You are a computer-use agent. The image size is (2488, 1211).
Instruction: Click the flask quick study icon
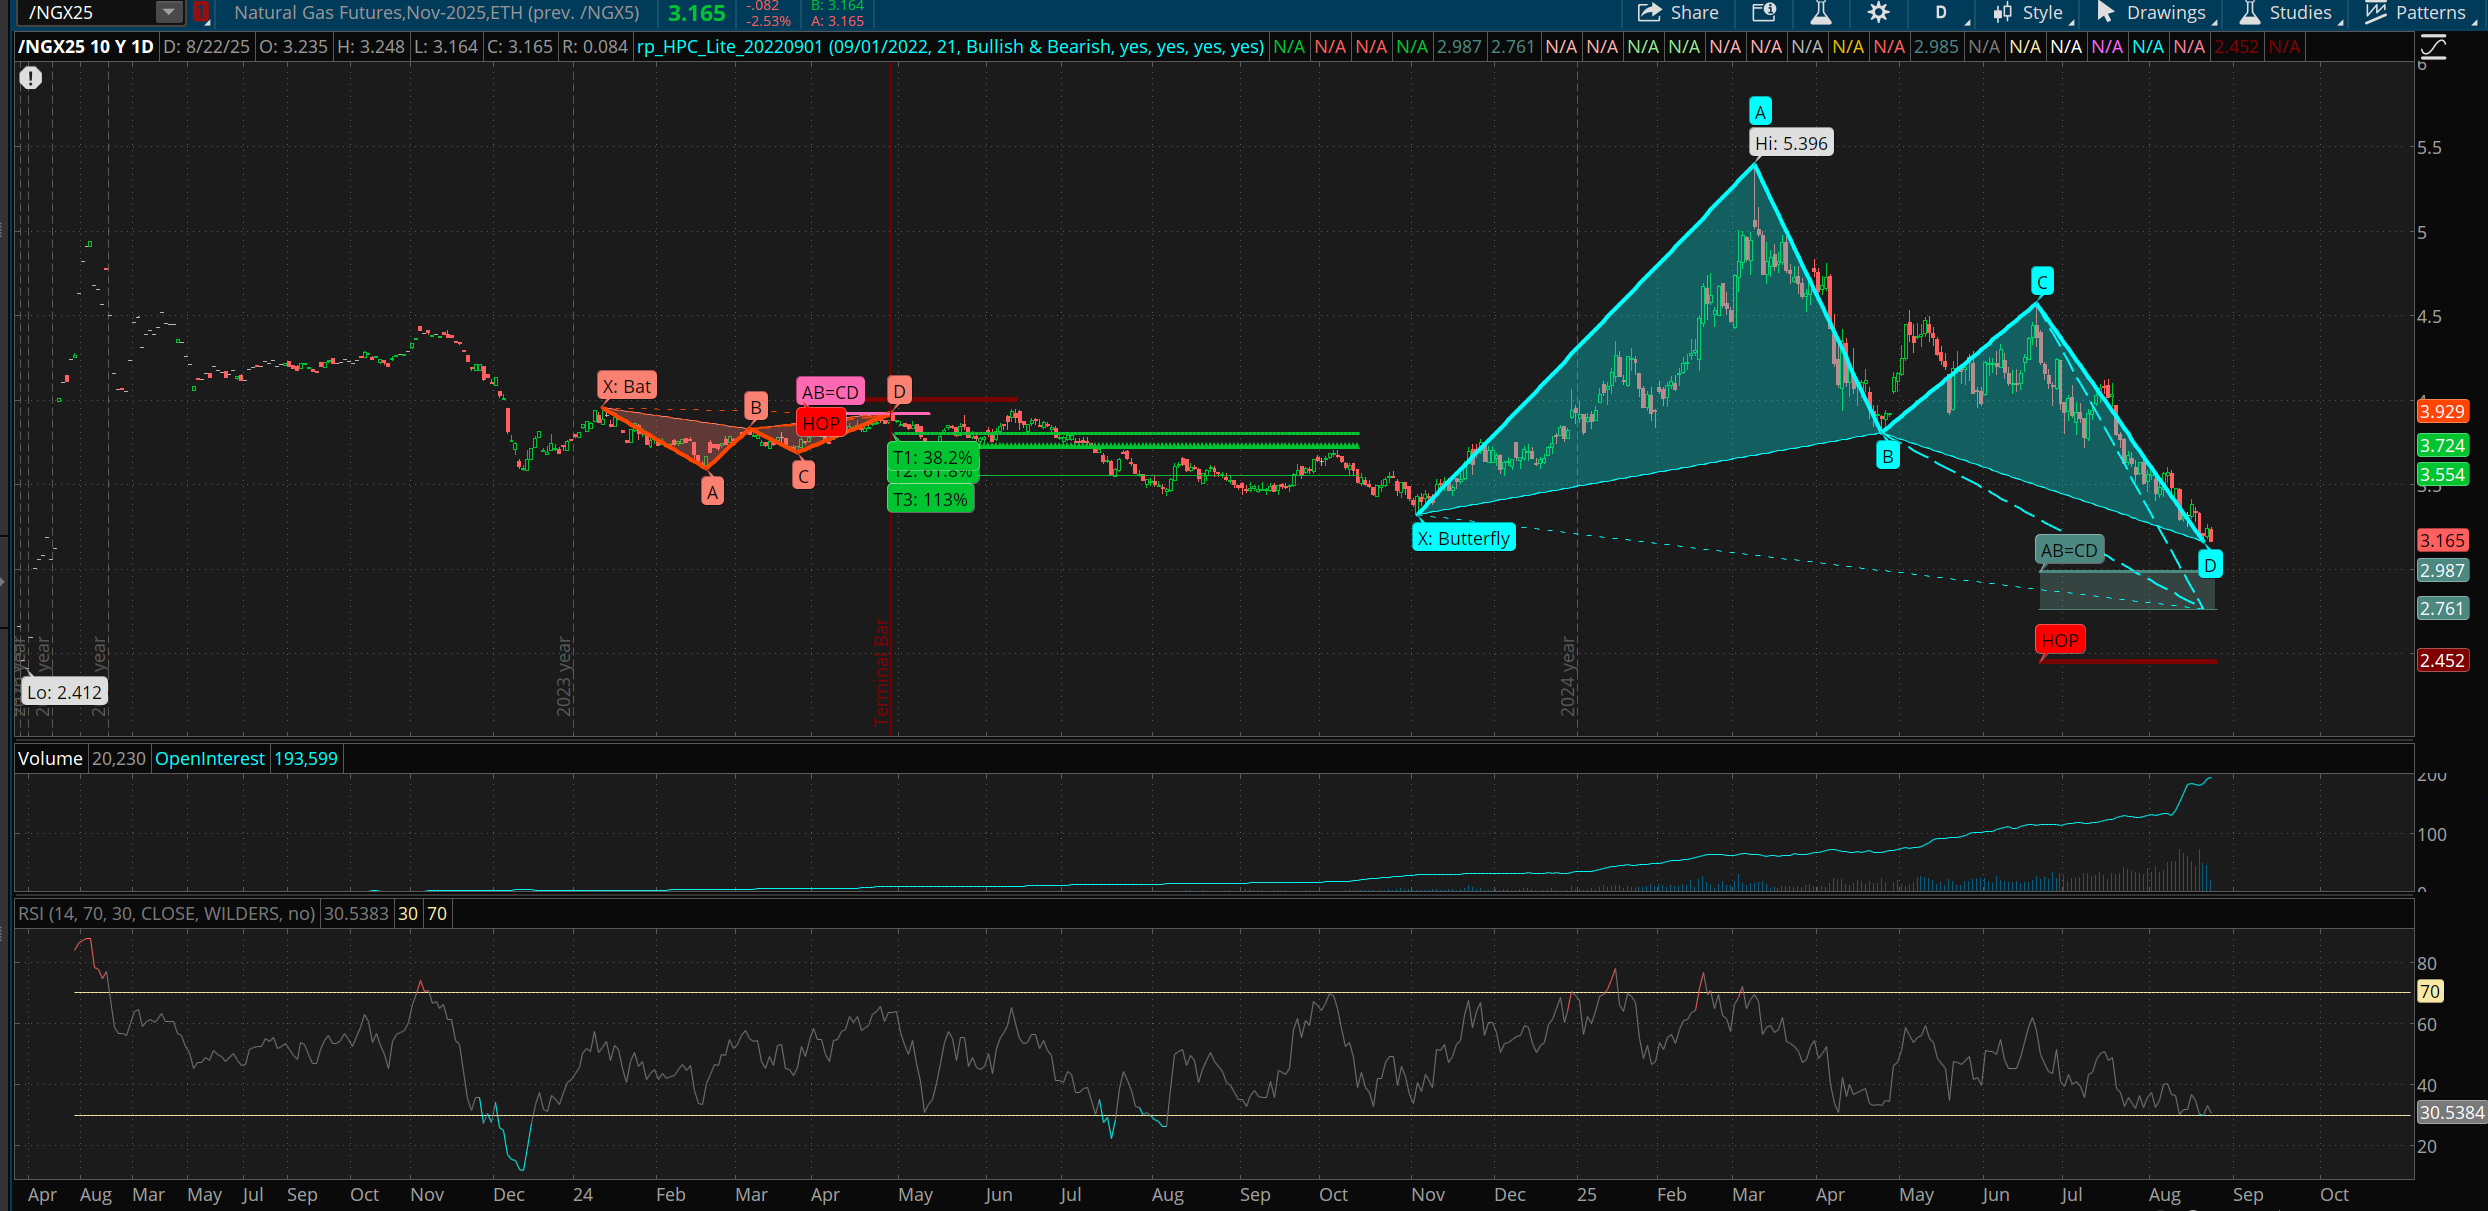(x=1820, y=12)
